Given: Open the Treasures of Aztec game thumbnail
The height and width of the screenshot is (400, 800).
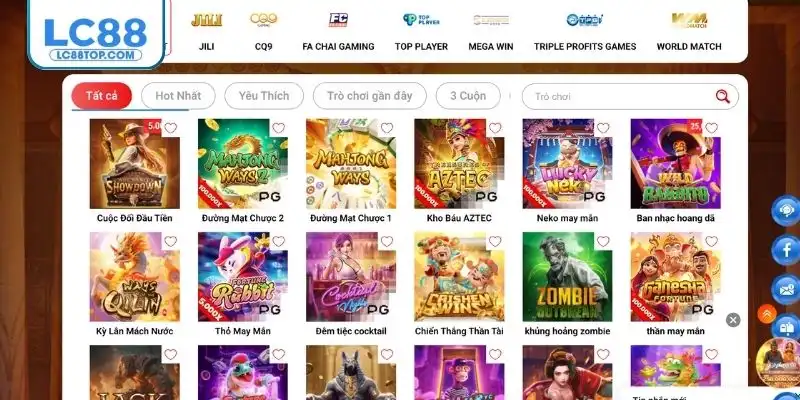Looking at the screenshot, I should point(459,164).
